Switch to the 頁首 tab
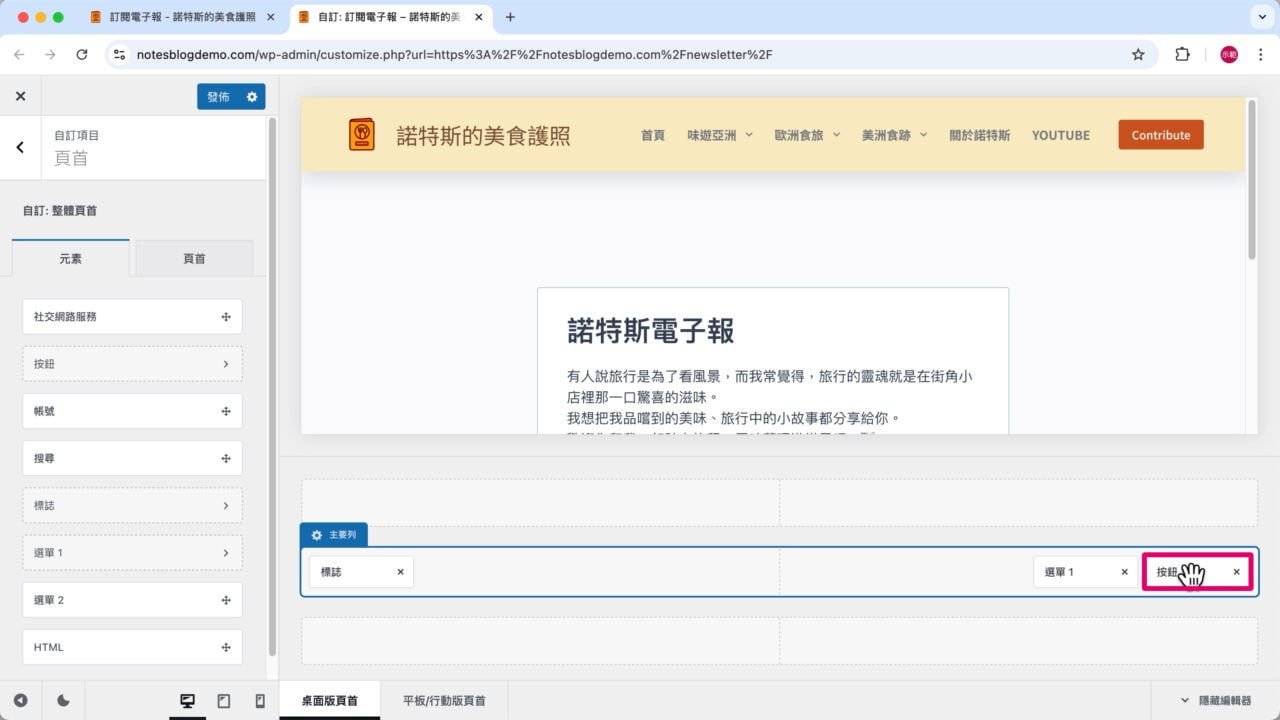This screenshot has height=720, width=1280. point(194,258)
